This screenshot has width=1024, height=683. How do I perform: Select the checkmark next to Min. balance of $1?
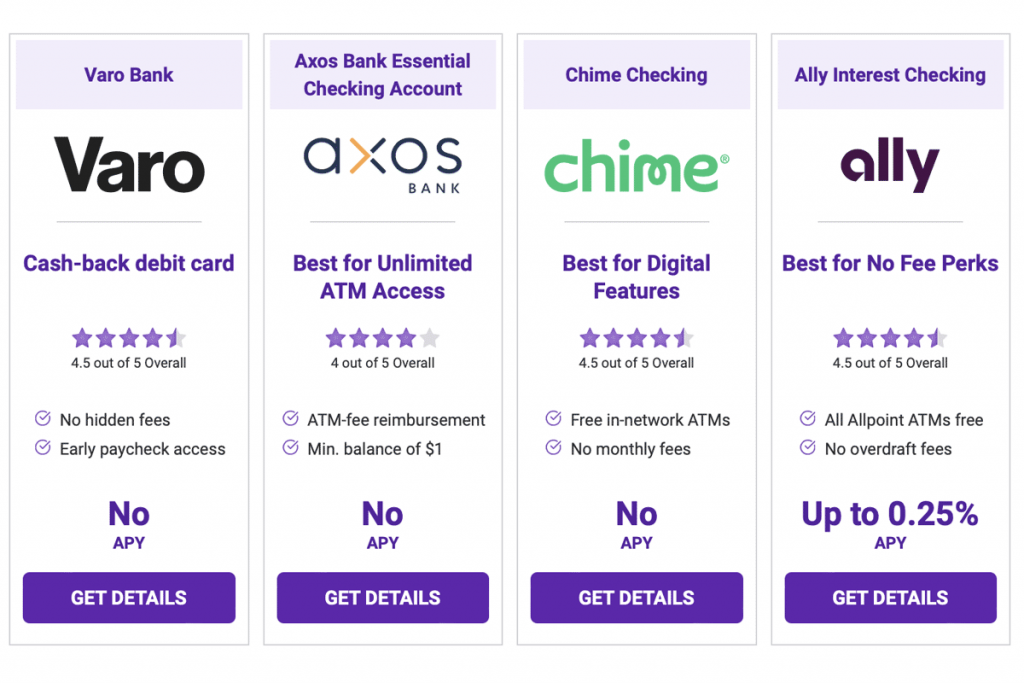click(x=293, y=449)
